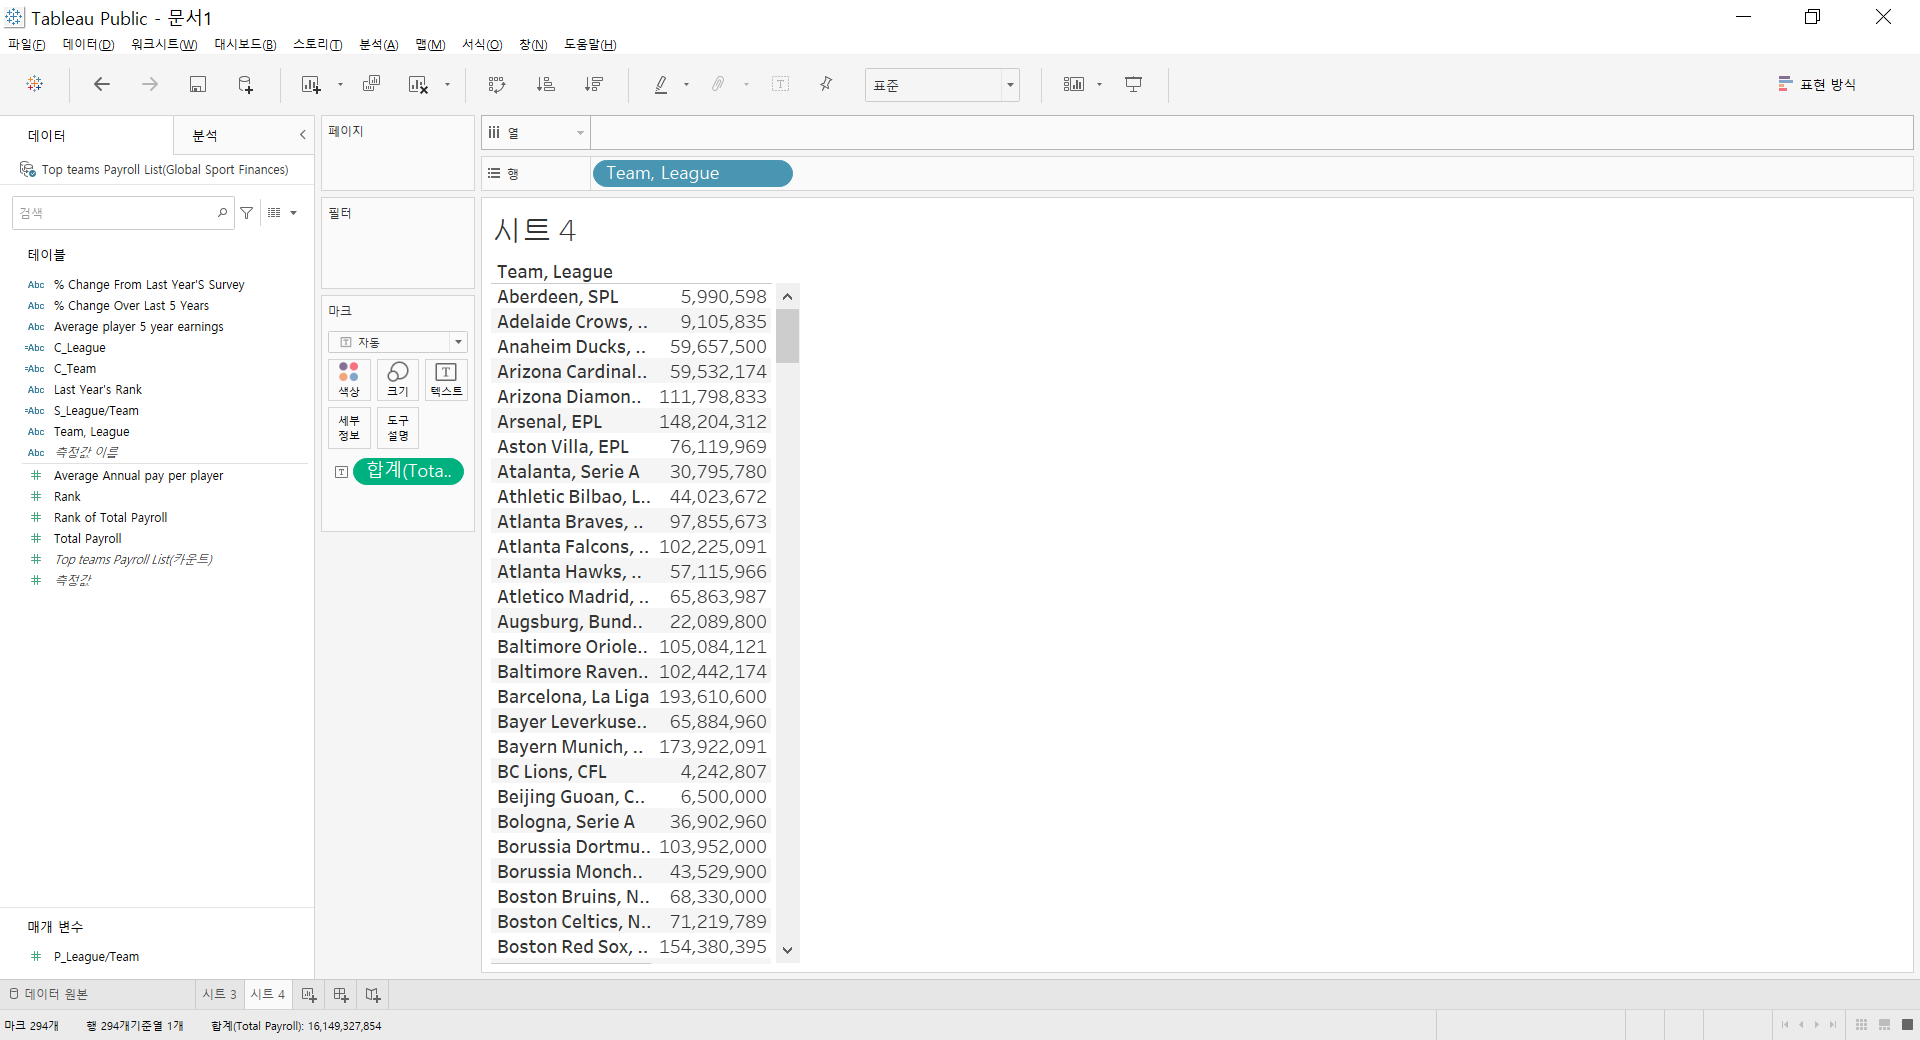Click new story tab icon at bottom
This screenshot has height=1040, width=1920.
(x=373, y=994)
